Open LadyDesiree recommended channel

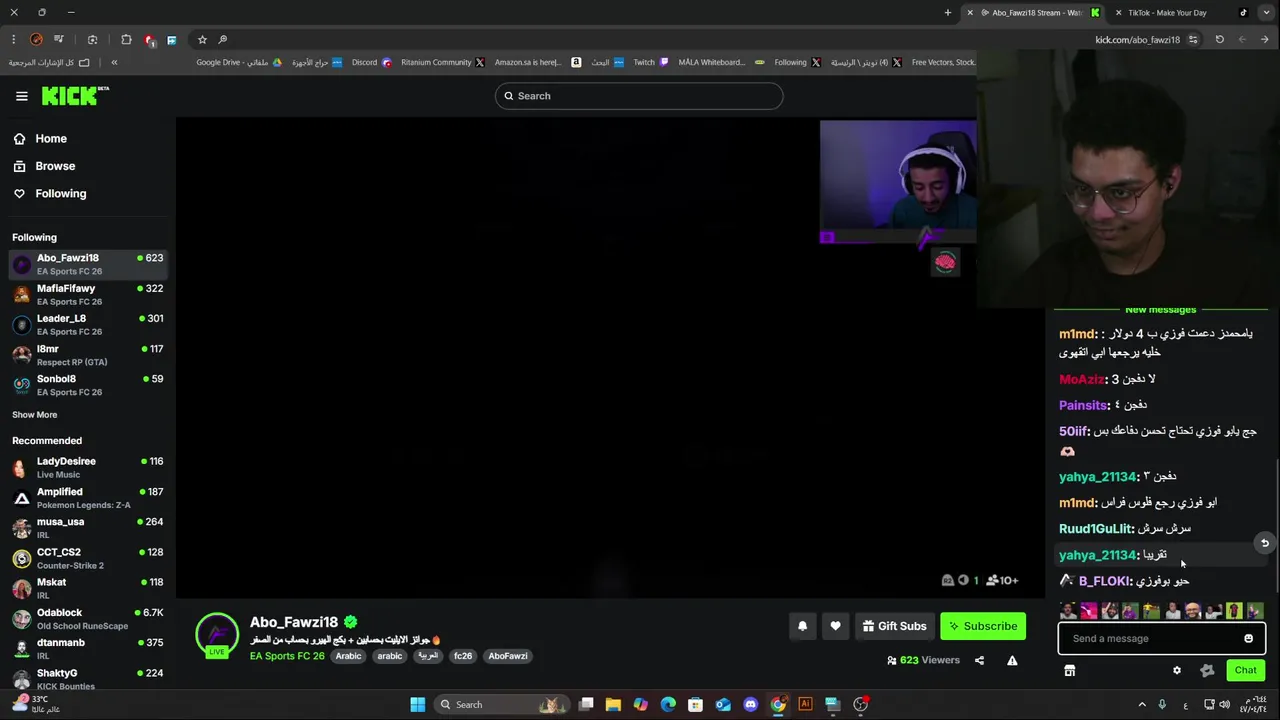pyautogui.click(x=87, y=467)
